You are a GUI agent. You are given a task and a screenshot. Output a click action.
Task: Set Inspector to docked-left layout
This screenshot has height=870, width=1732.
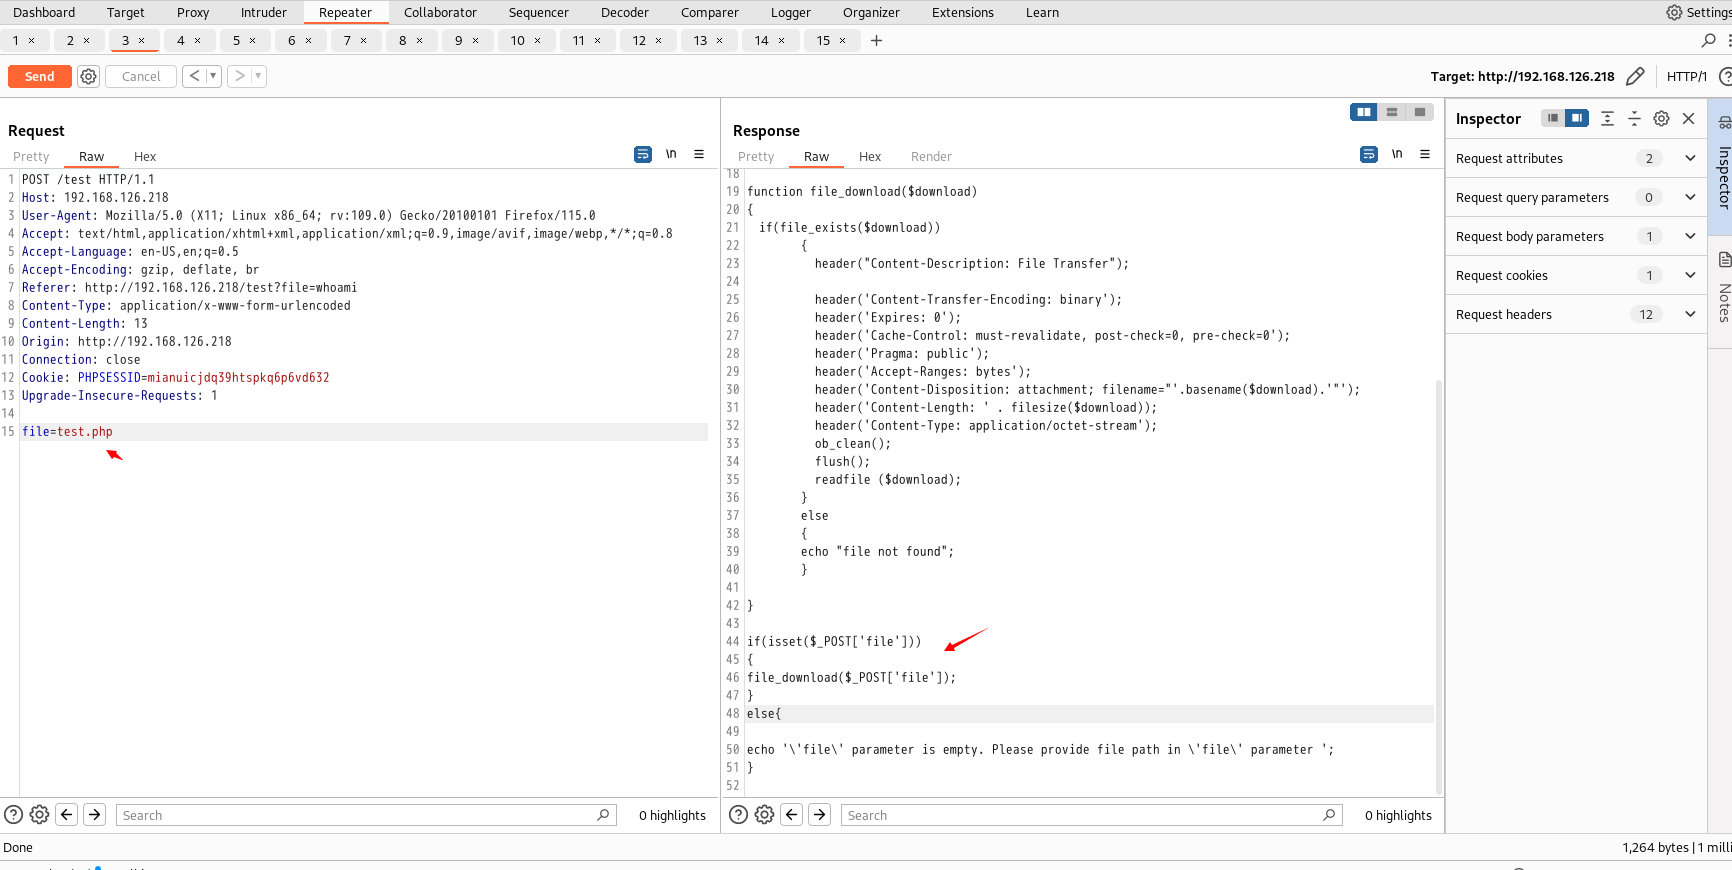point(1552,118)
